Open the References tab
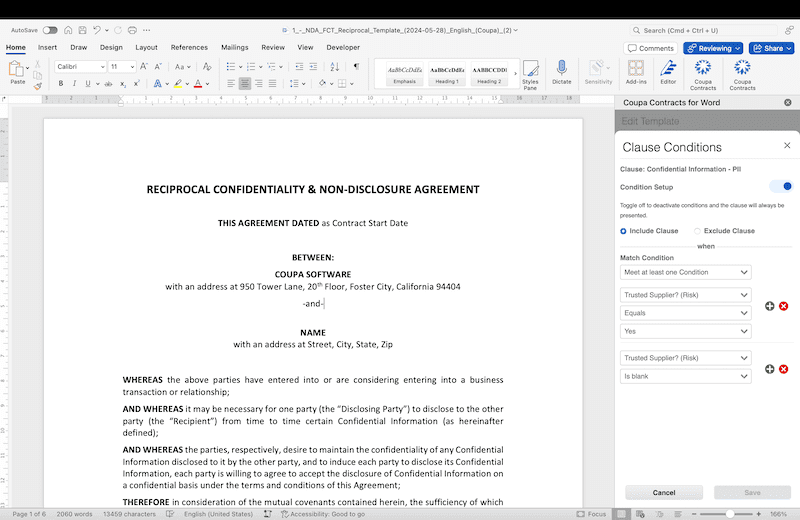Image resolution: width=800 pixels, height=520 pixels. [x=189, y=47]
